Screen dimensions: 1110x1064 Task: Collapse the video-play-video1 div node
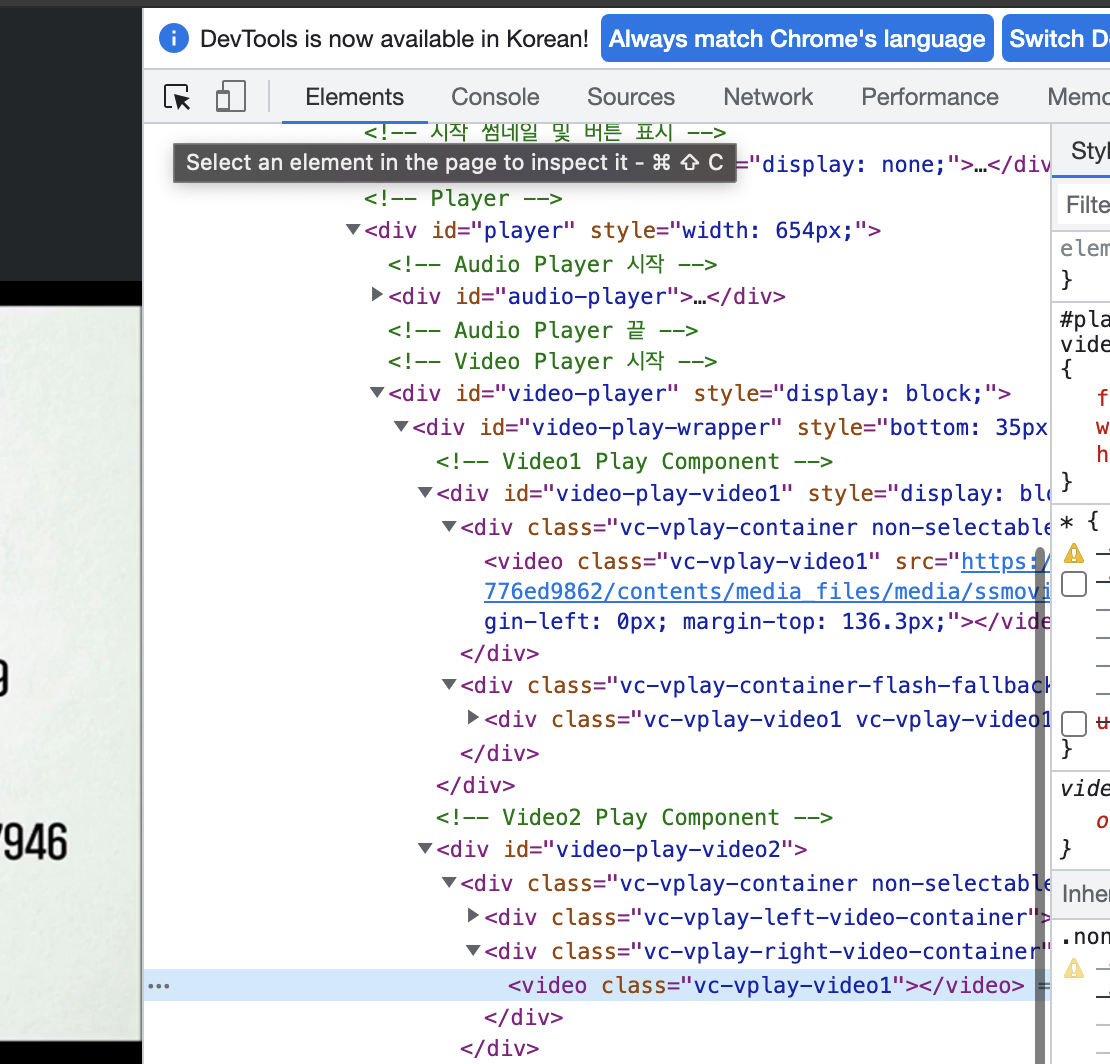tap(425, 492)
